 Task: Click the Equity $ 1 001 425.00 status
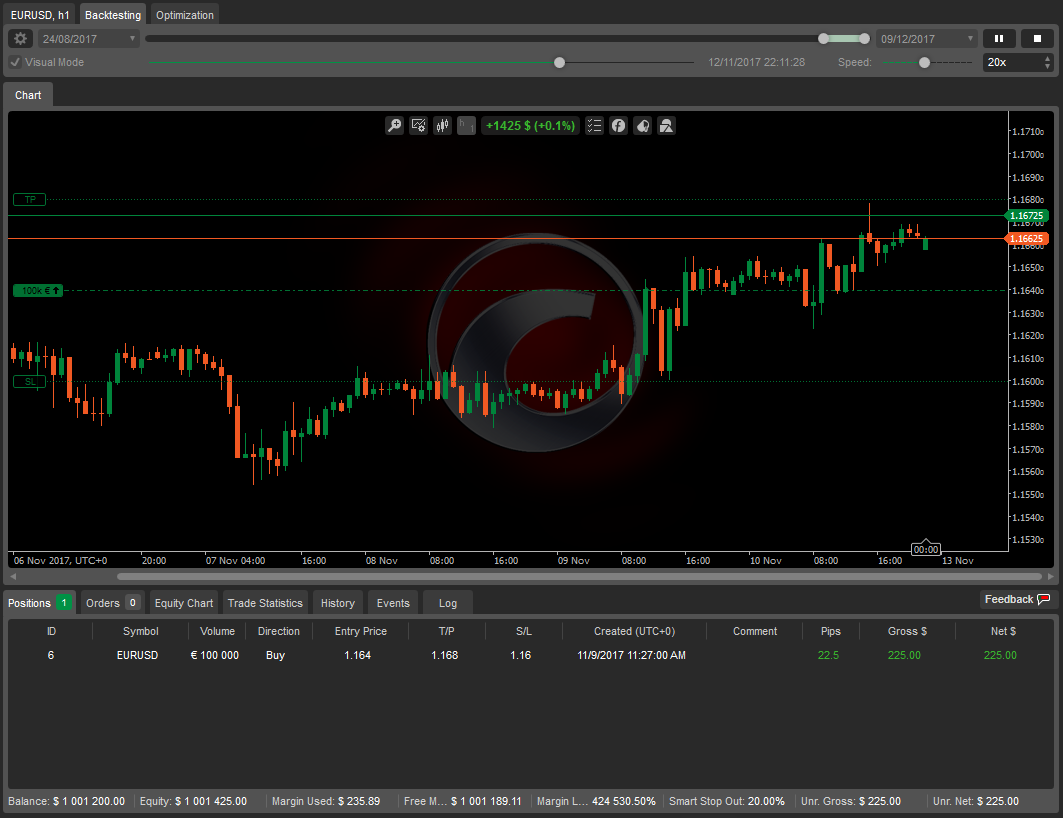(x=193, y=801)
